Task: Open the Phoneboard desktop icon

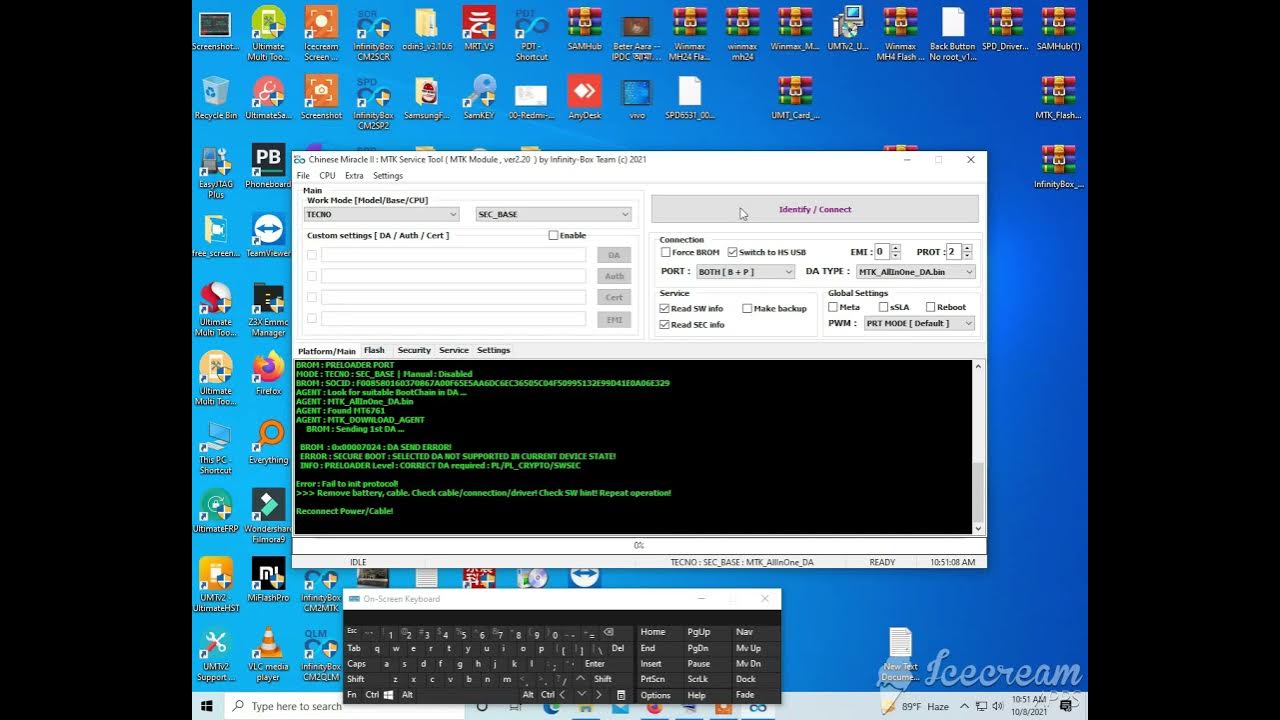Action: (x=268, y=166)
